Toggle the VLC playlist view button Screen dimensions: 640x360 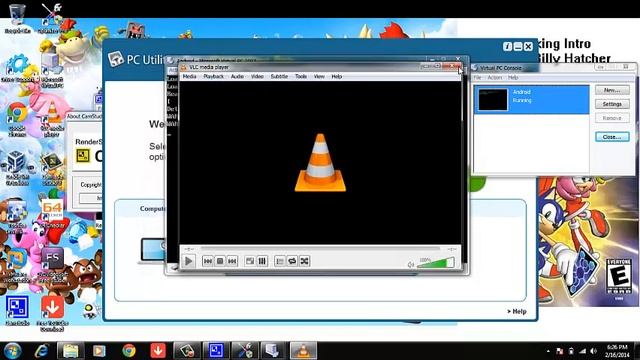click(280, 261)
